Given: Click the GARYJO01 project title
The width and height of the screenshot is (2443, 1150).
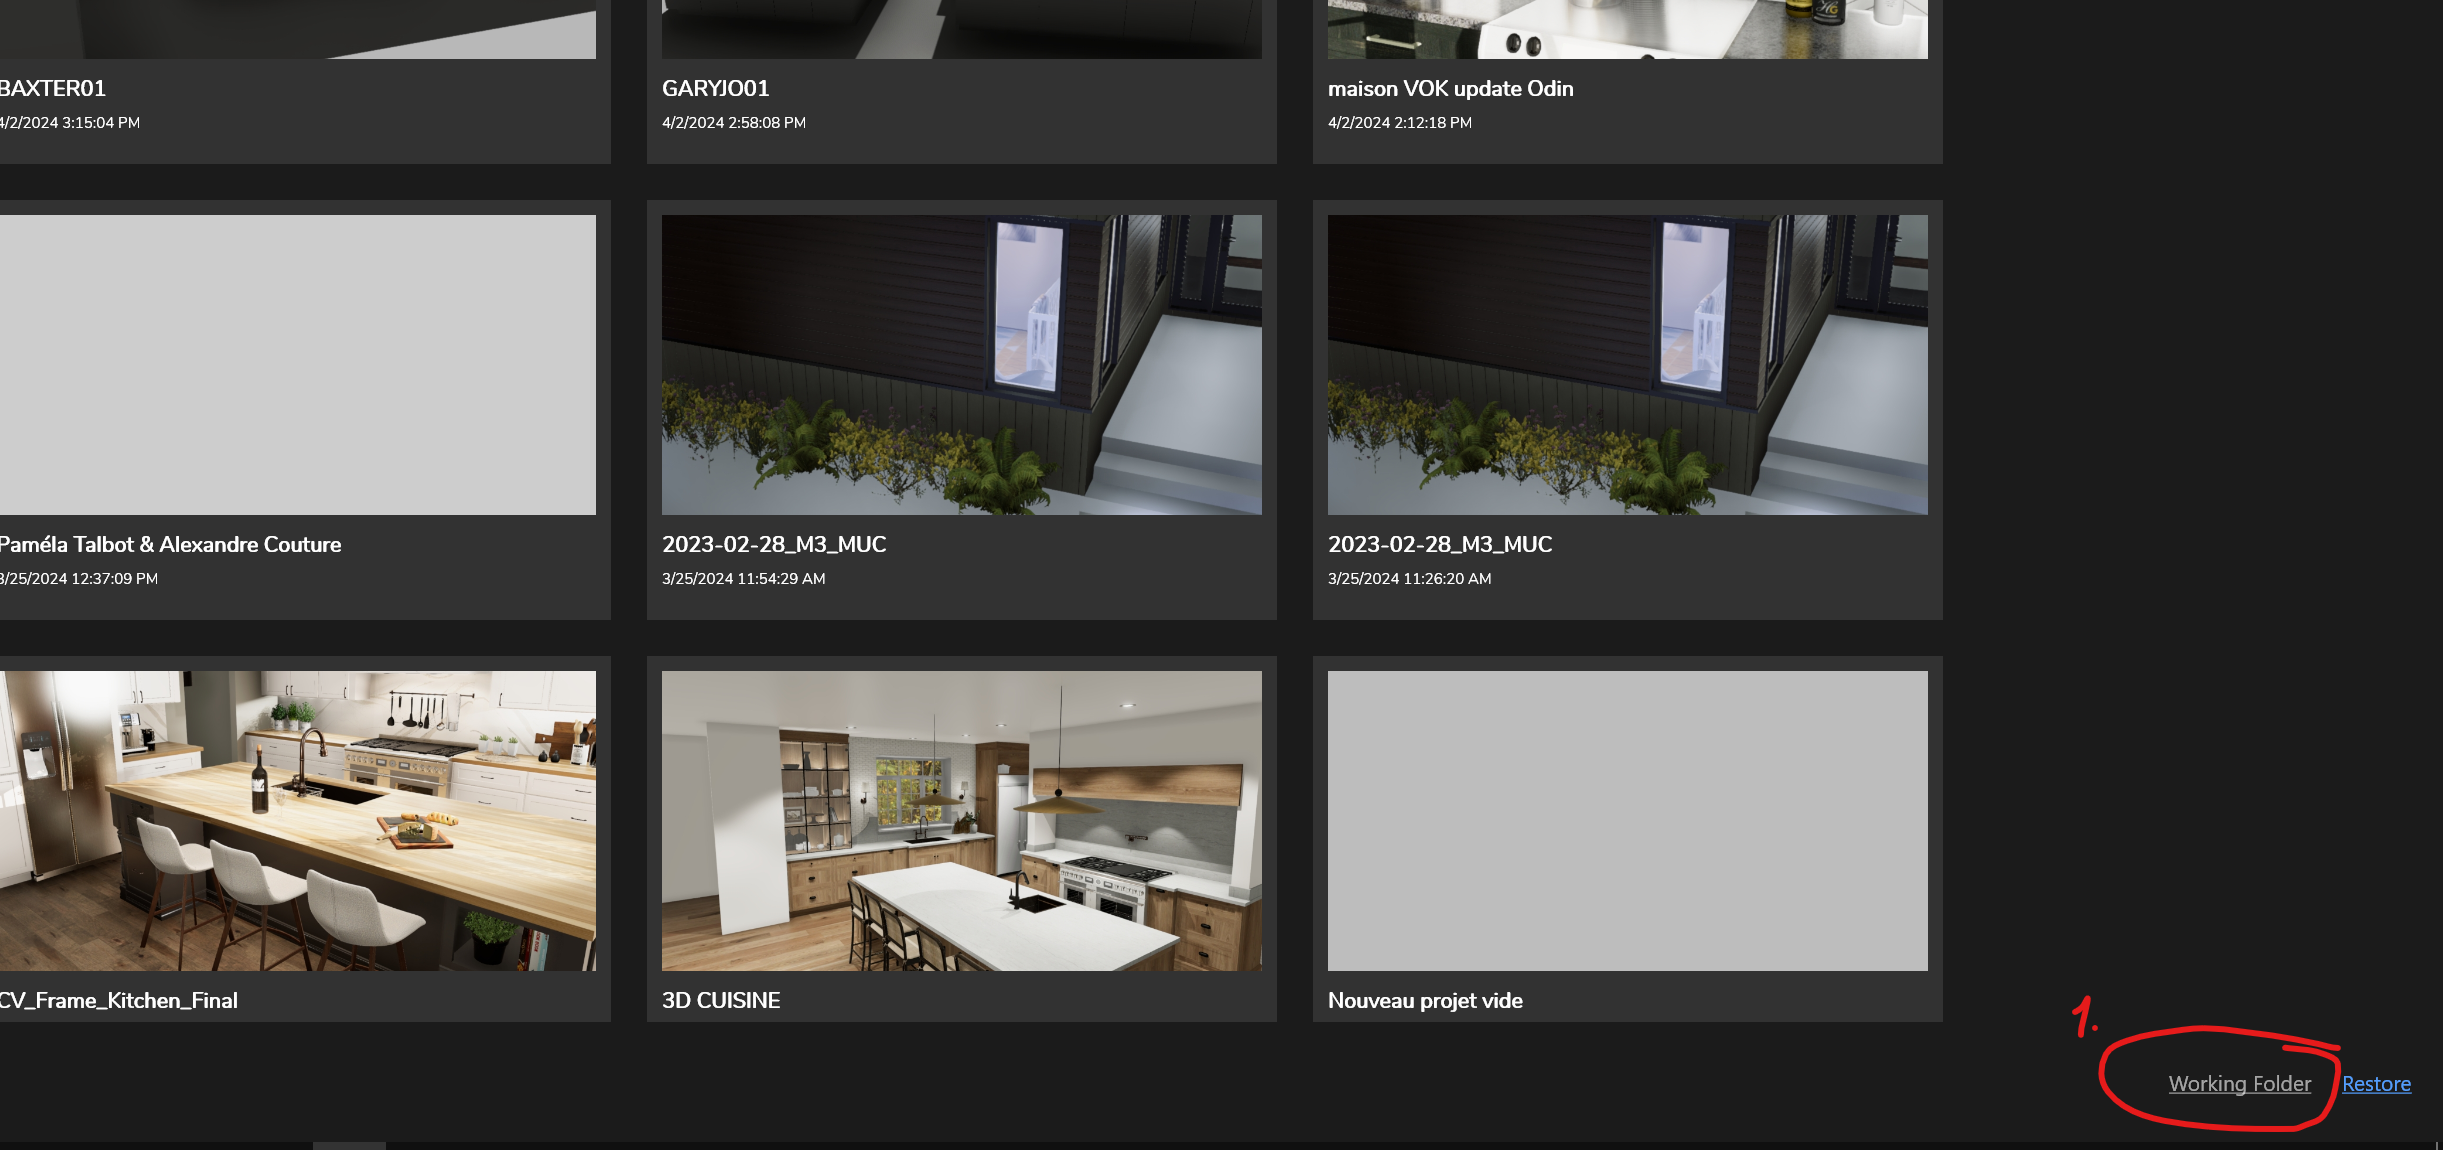Looking at the screenshot, I should (715, 88).
